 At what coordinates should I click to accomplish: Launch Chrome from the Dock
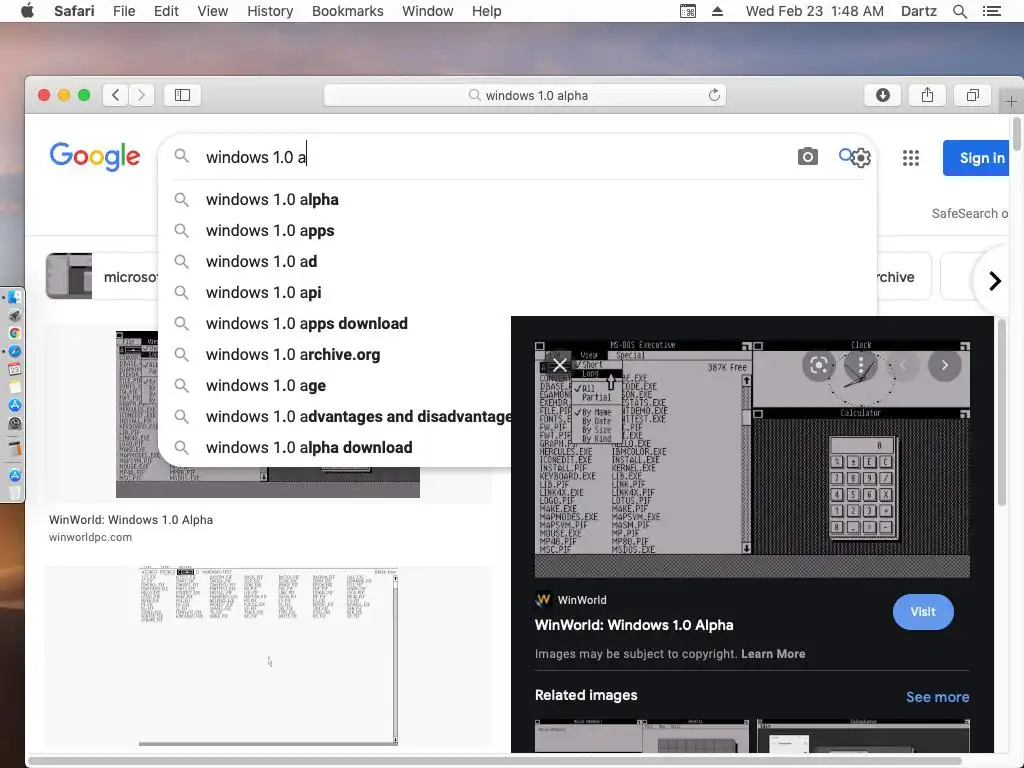(x=14, y=333)
